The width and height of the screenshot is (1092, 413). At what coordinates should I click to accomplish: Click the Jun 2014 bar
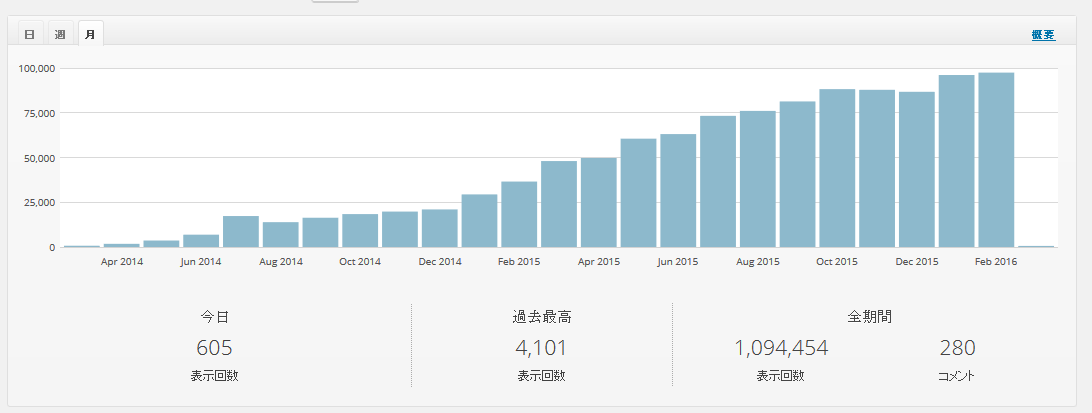[x=201, y=241]
